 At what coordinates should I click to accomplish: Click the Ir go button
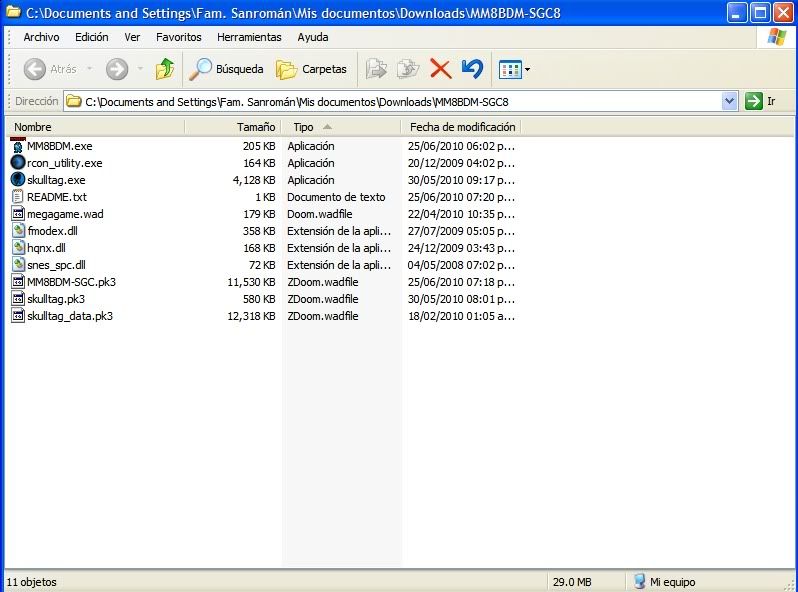761,101
